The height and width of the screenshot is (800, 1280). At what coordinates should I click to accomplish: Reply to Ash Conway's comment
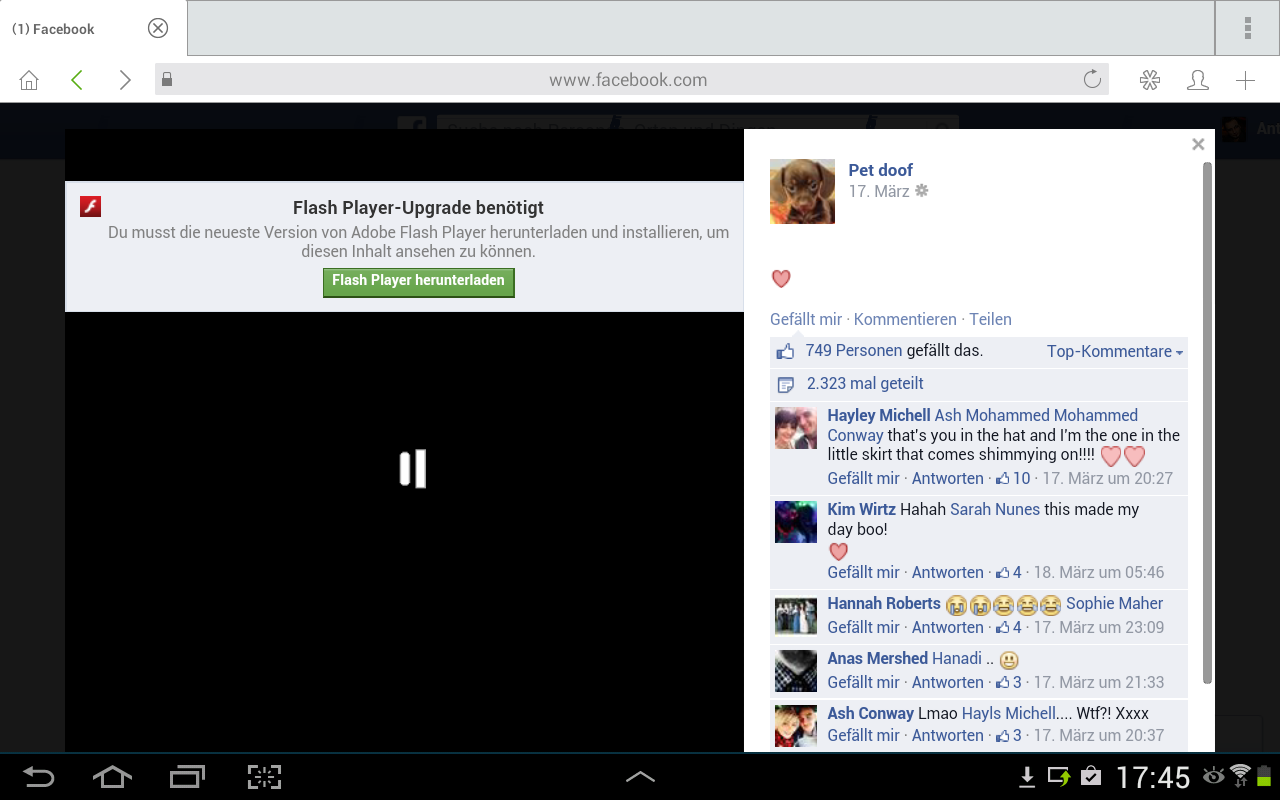(x=948, y=735)
